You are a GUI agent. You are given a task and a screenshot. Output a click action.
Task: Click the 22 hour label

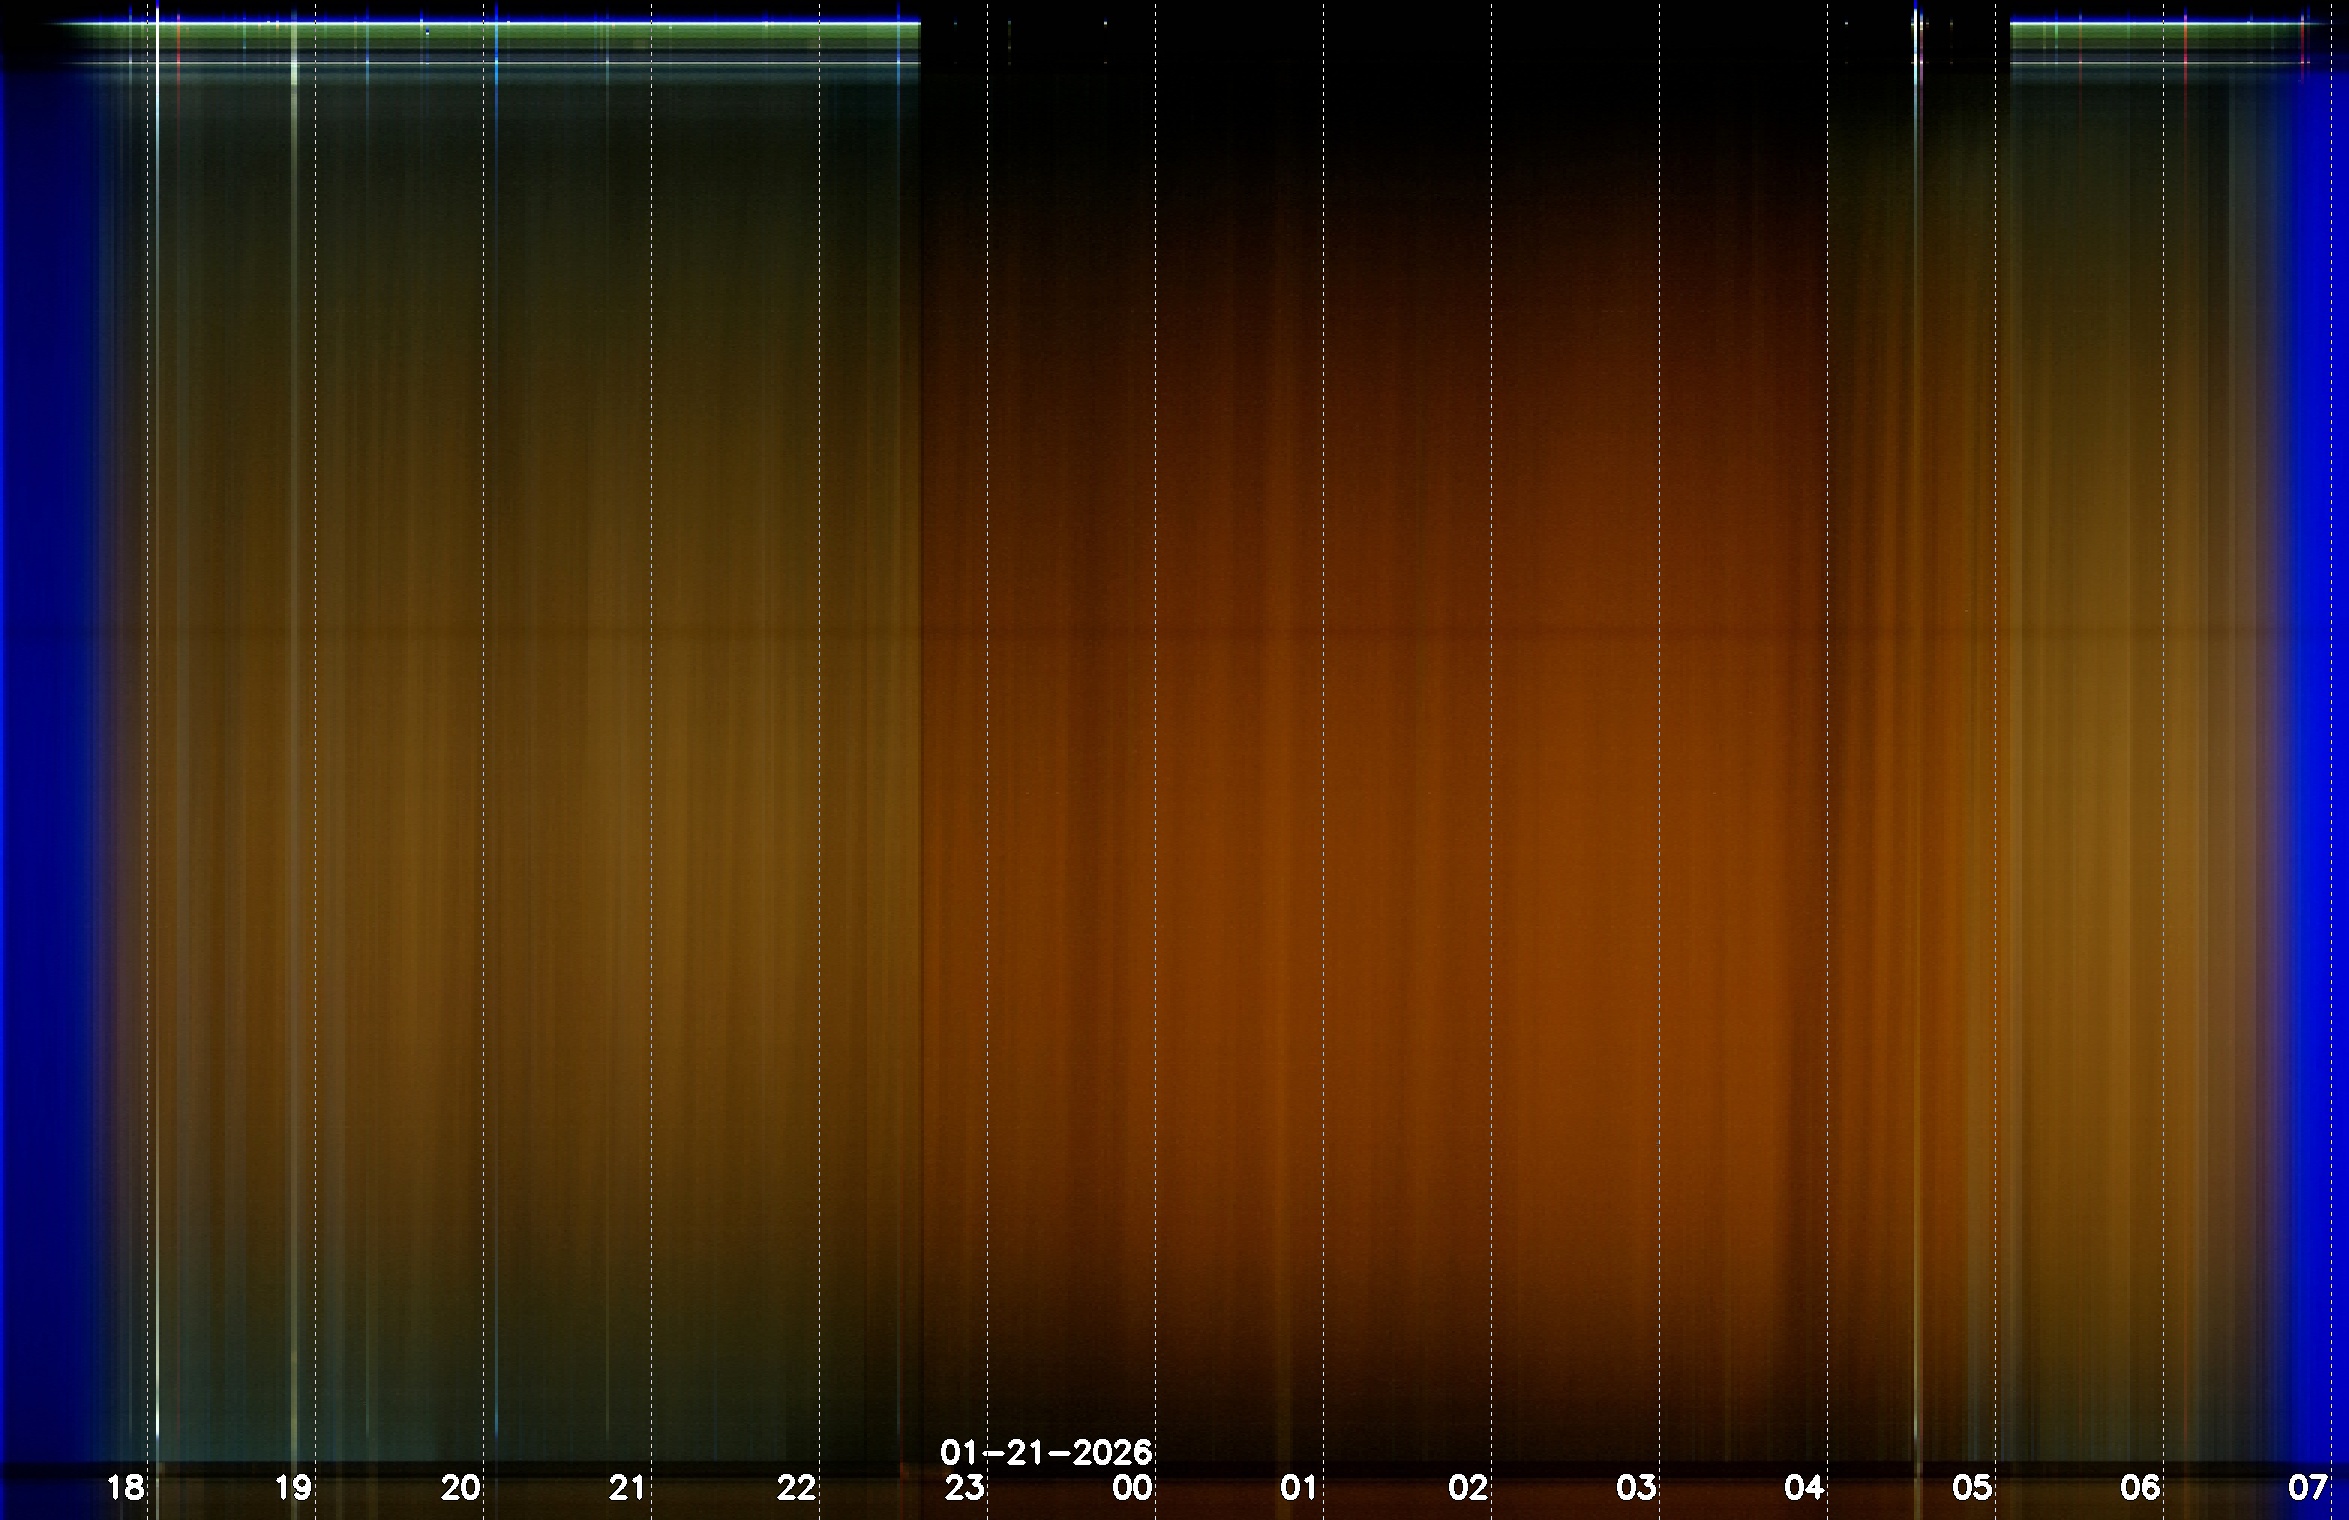click(797, 1488)
